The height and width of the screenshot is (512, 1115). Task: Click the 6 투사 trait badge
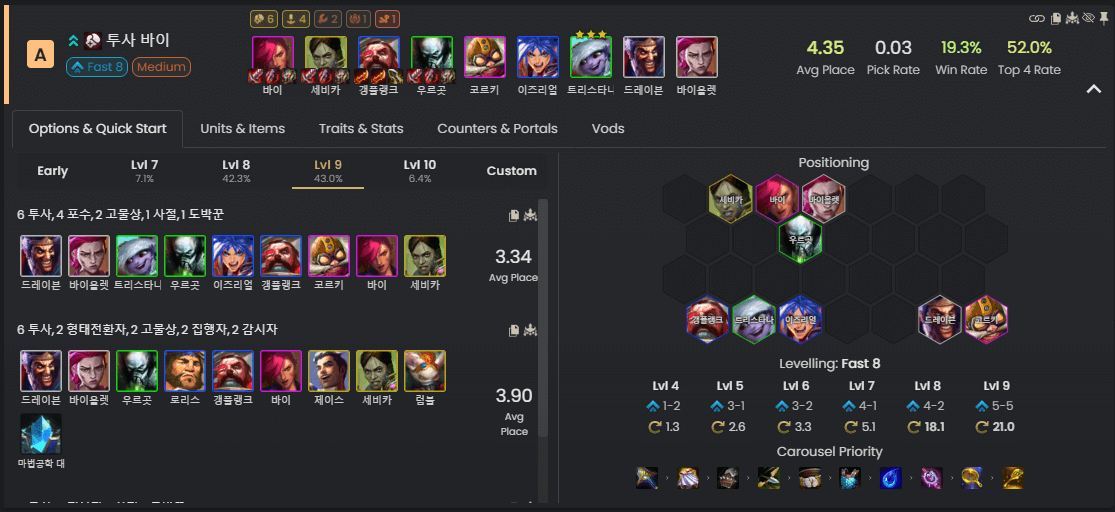click(266, 18)
